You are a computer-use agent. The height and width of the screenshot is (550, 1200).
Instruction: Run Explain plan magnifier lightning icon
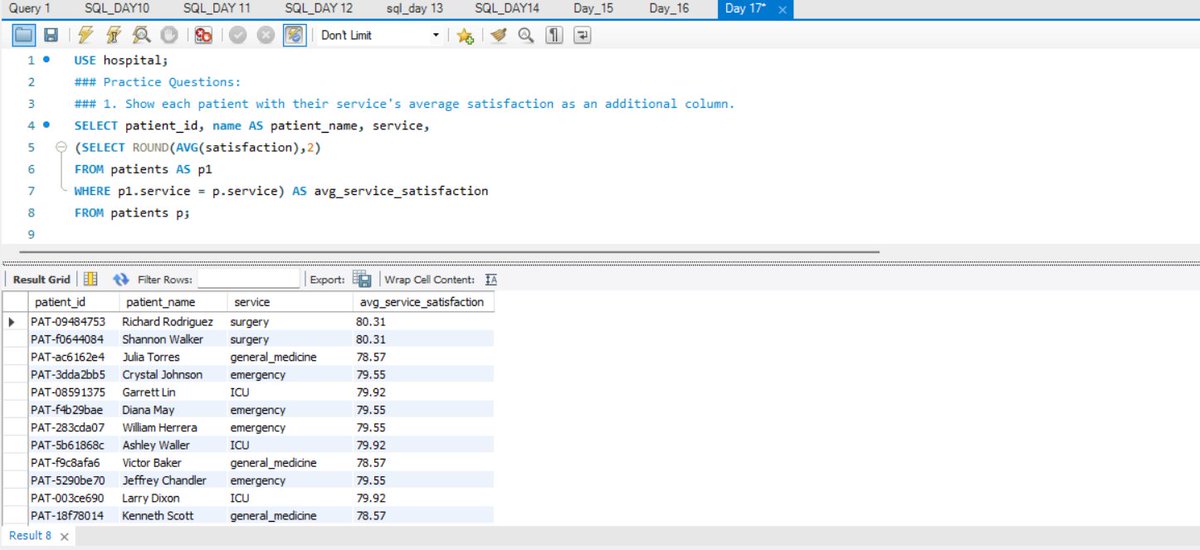[x=141, y=35]
